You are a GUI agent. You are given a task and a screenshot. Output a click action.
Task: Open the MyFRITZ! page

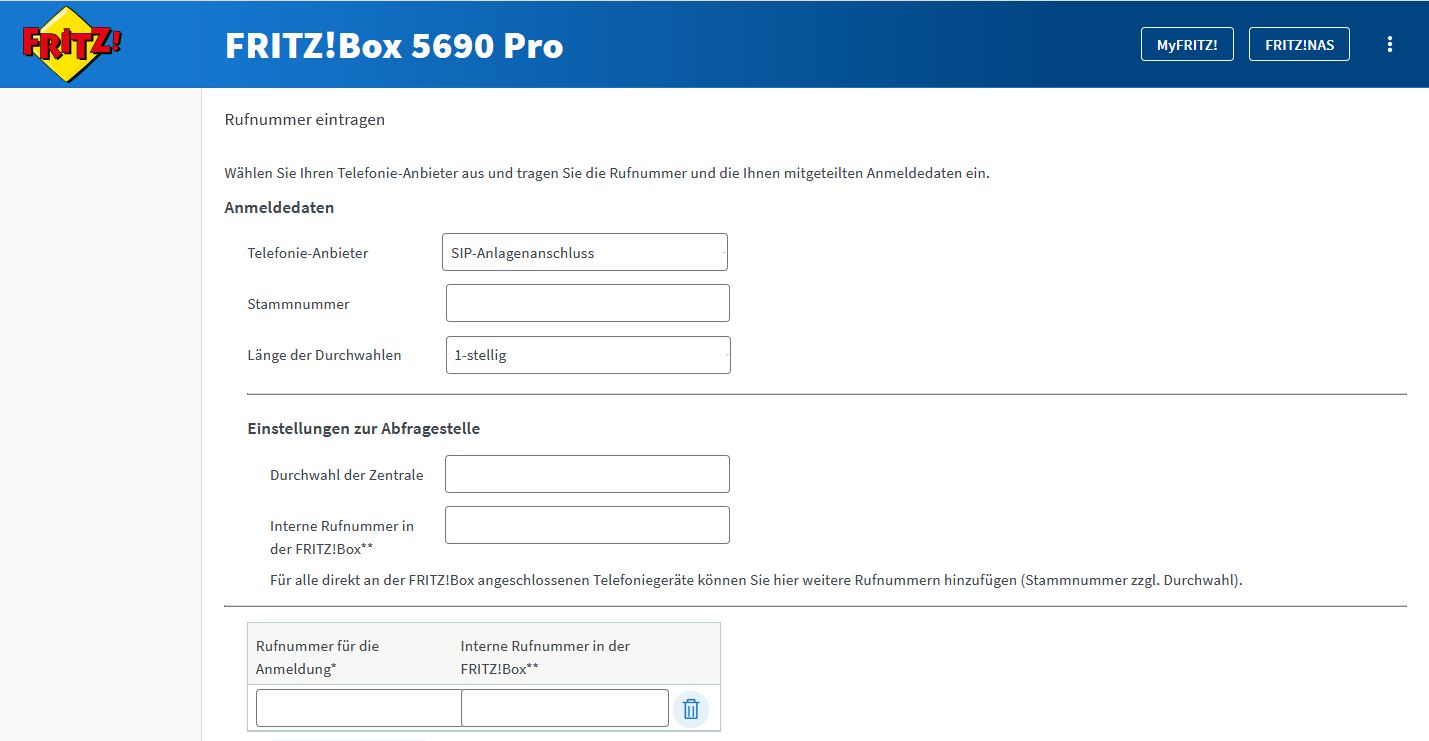pyautogui.click(x=1187, y=45)
